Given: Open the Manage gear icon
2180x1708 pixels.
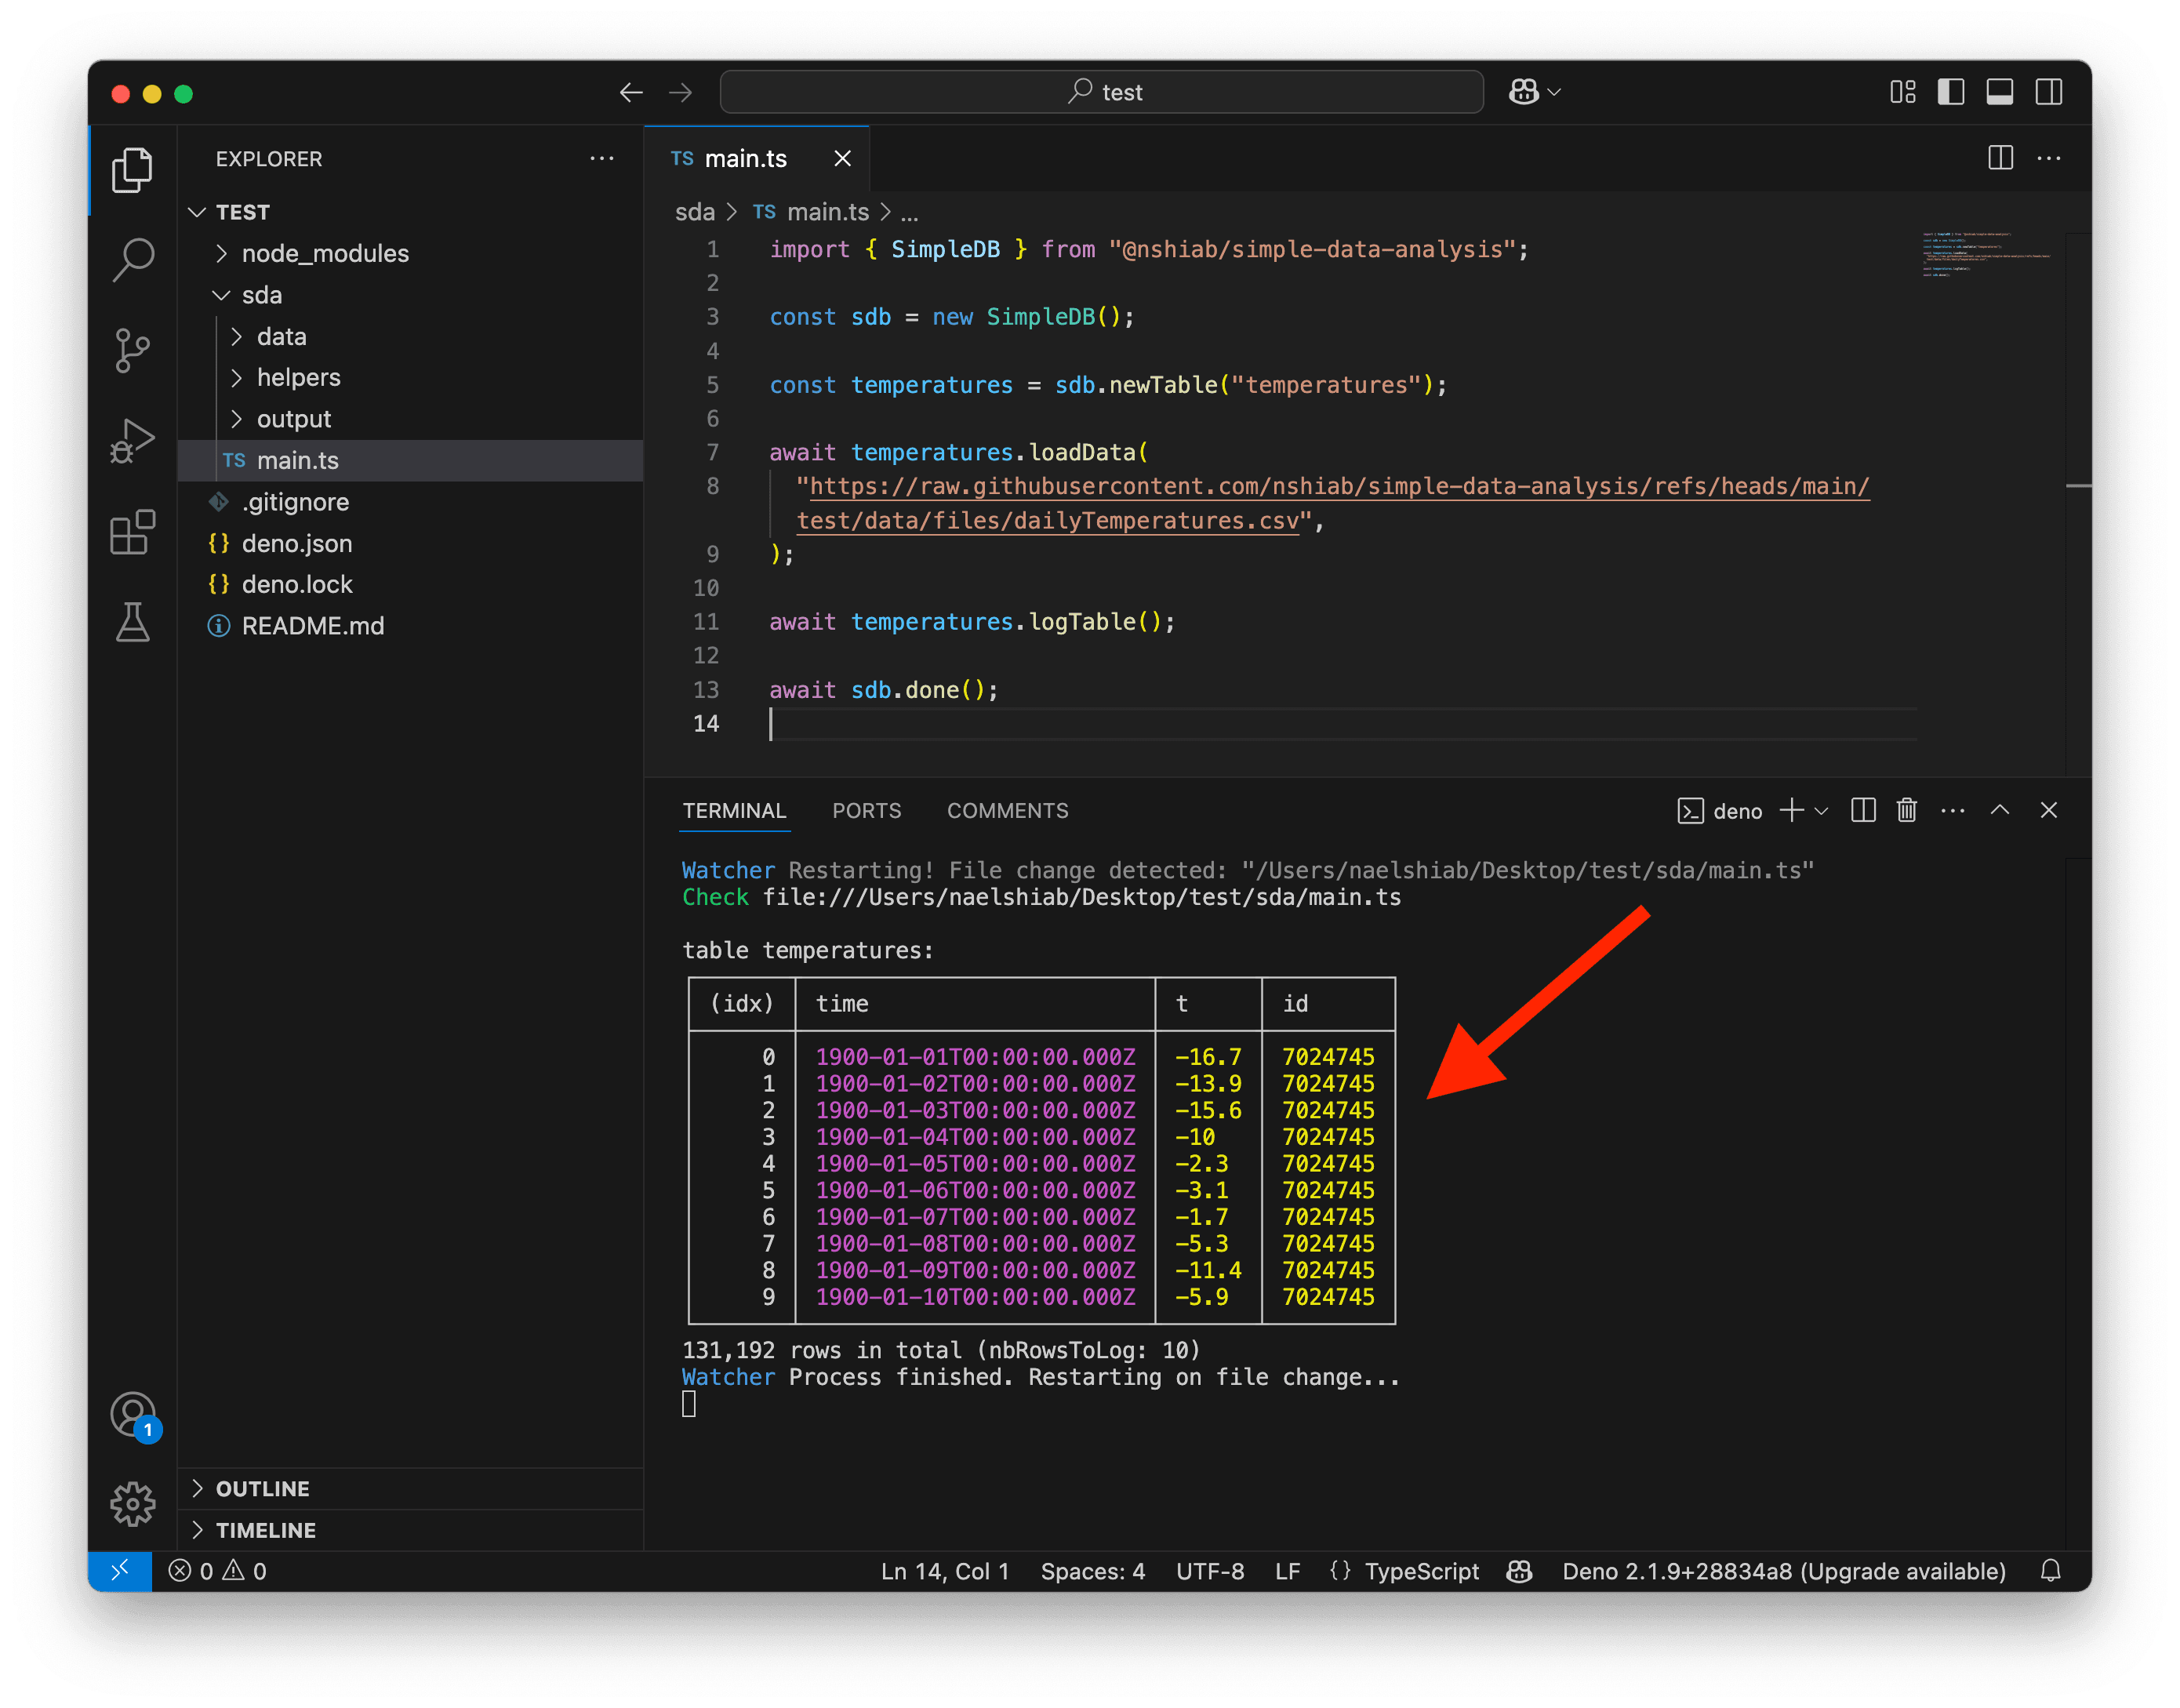Looking at the screenshot, I should pyautogui.click(x=132, y=1504).
